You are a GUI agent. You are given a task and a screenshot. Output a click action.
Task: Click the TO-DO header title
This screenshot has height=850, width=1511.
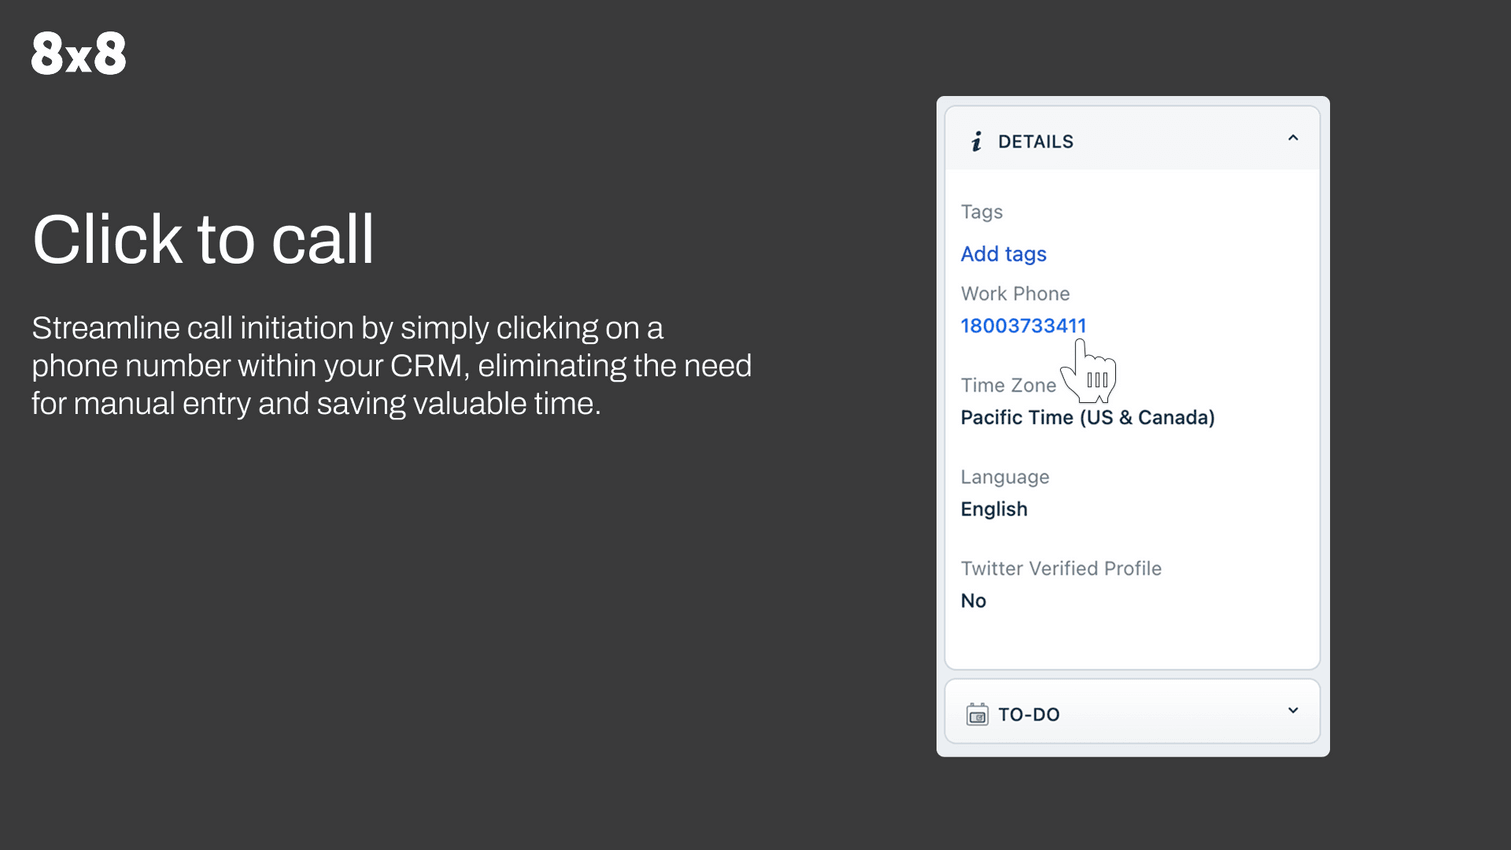coord(1028,715)
